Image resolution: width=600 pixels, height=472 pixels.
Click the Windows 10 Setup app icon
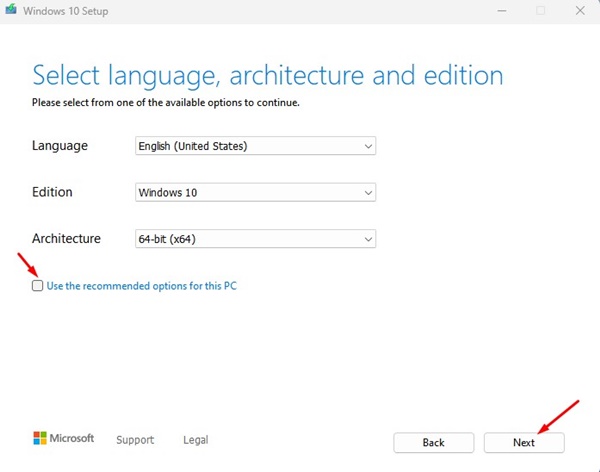tap(11, 9)
